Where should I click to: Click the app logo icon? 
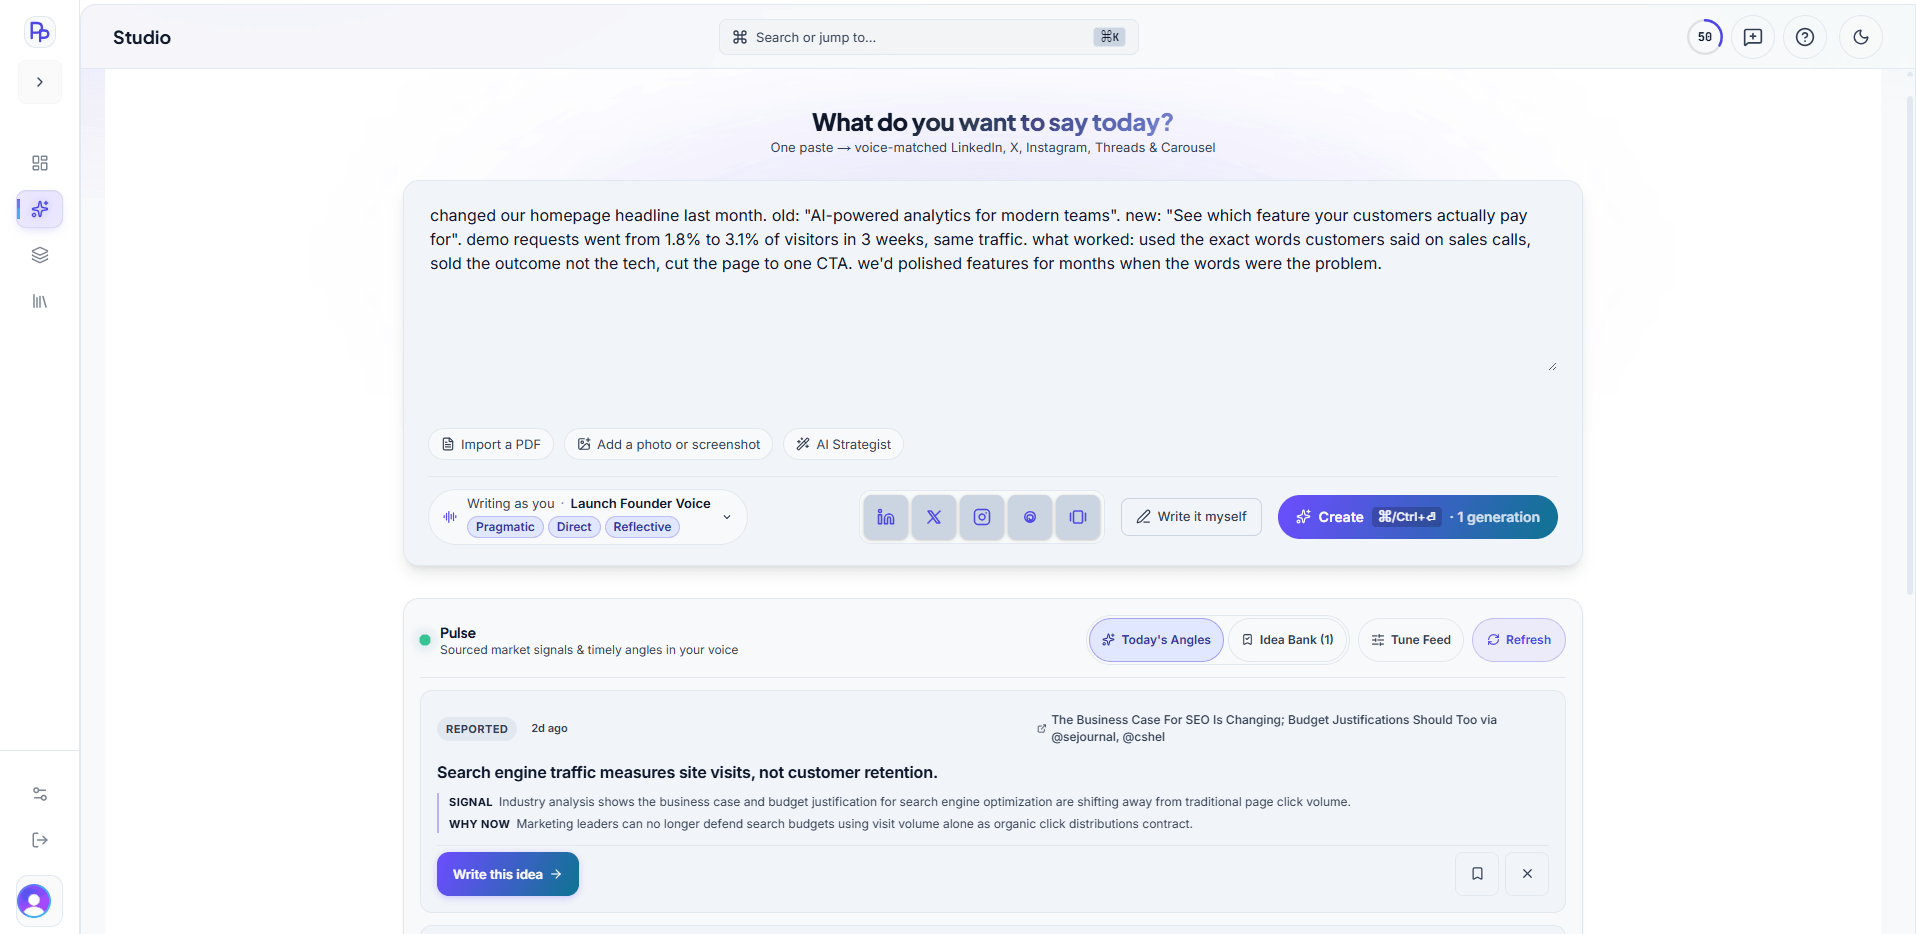click(39, 32)
